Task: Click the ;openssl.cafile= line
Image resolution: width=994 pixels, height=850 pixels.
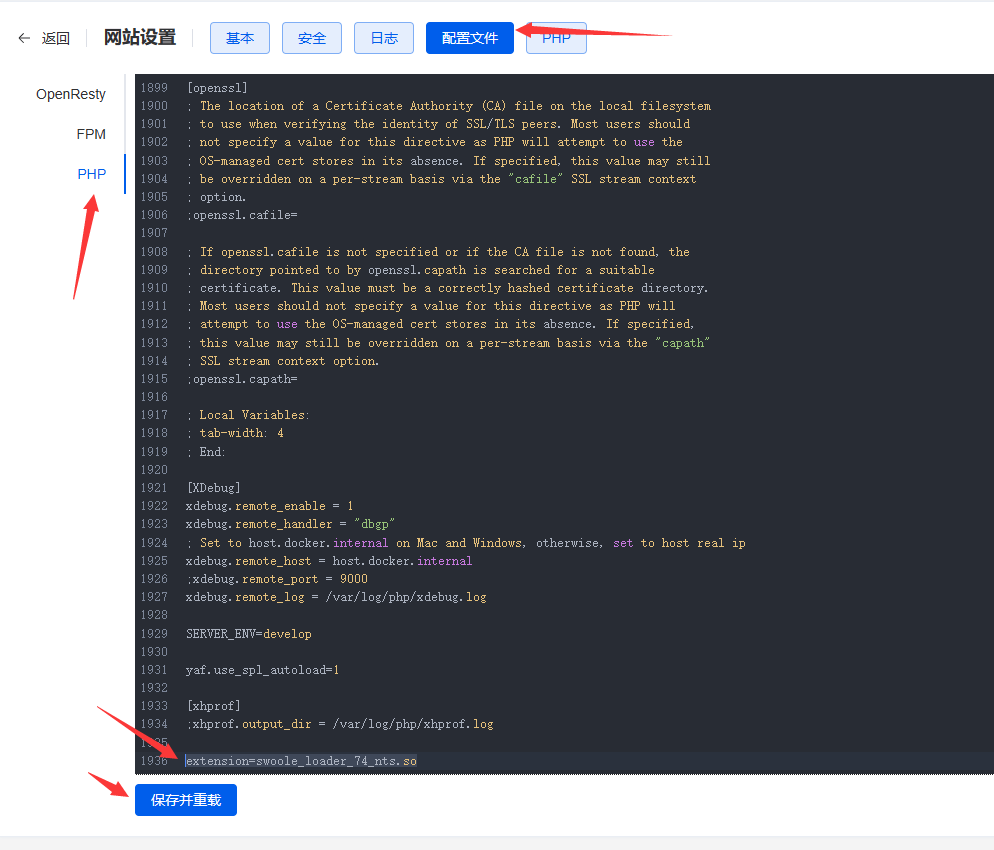Action: 242,215
